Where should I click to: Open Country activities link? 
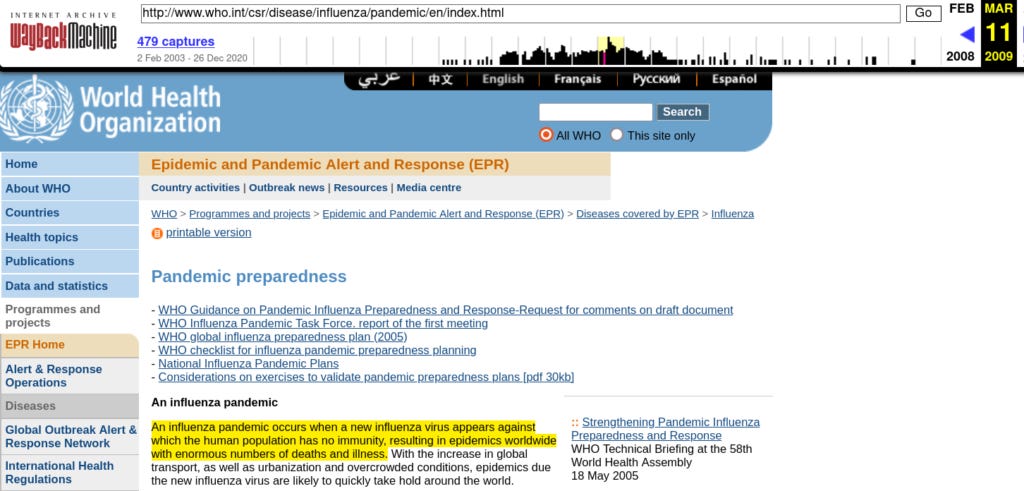point(195,187)
